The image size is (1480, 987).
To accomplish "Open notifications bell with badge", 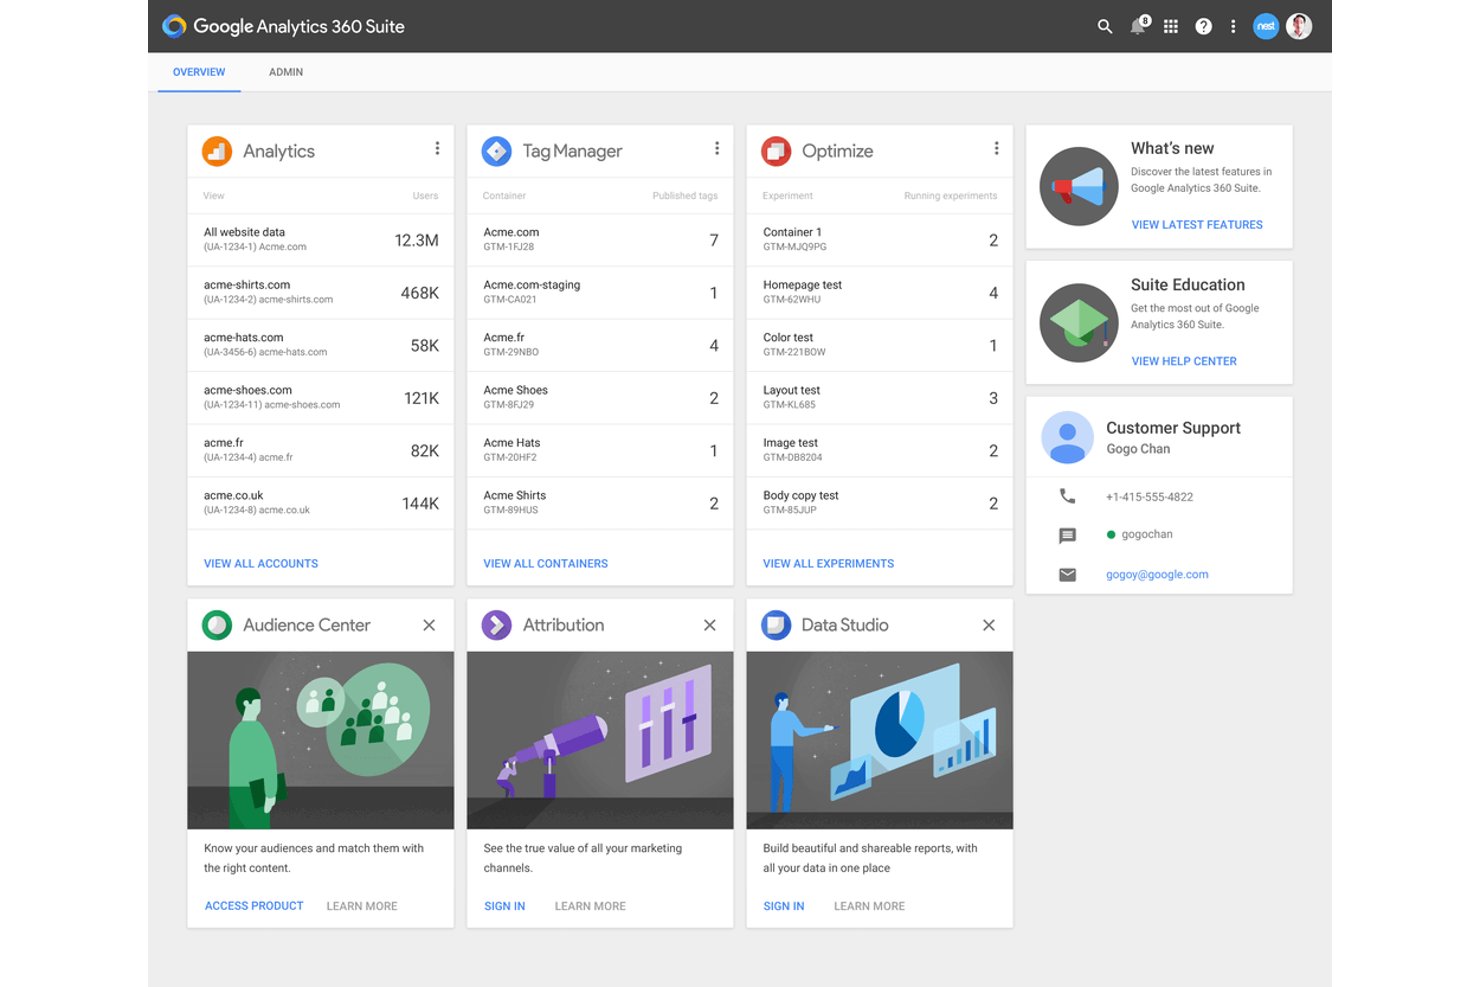I will pos(1139,26).
